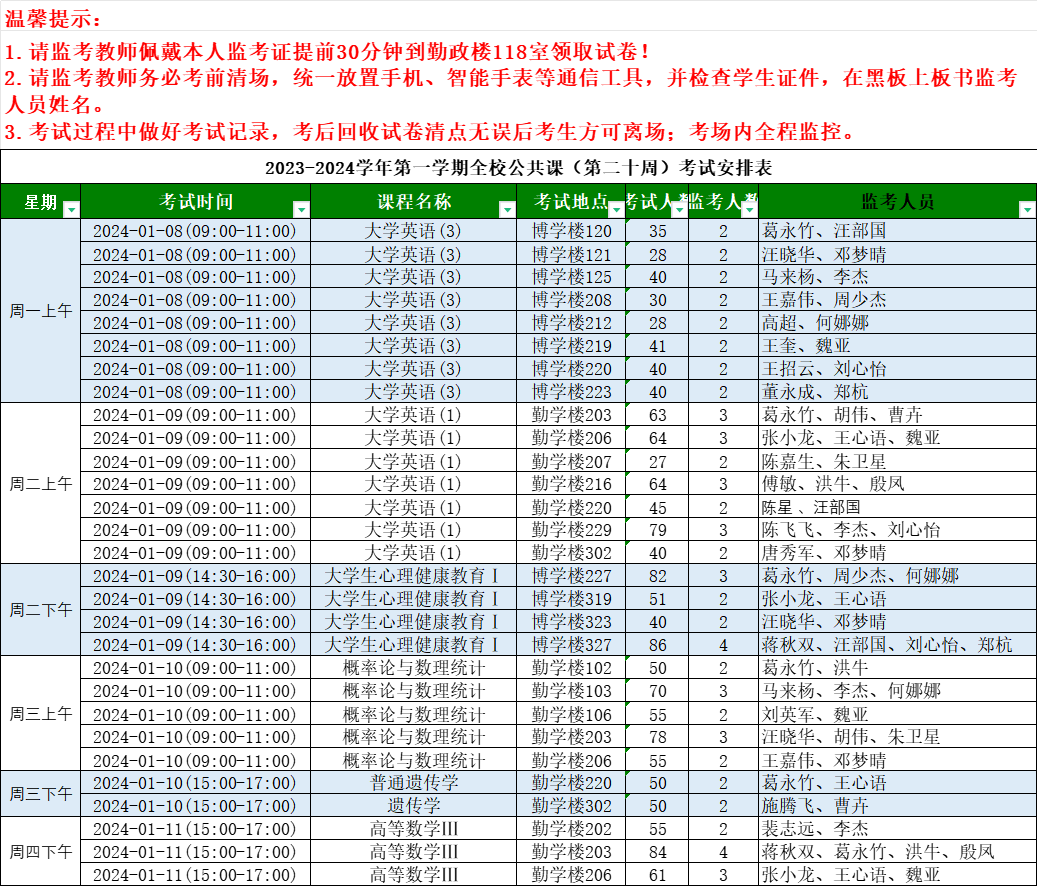Click the exam count cell showing 86
Image resolution: width=1038 pixels, height=887 pixels.
pos(657,645)
